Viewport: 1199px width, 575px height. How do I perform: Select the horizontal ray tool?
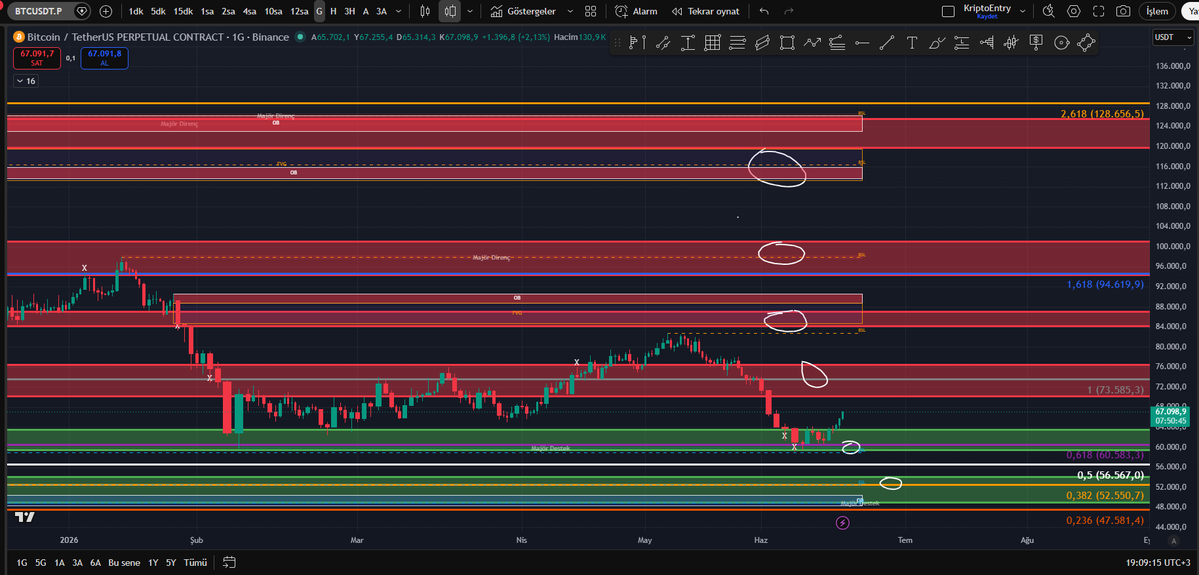click(863, 43)
